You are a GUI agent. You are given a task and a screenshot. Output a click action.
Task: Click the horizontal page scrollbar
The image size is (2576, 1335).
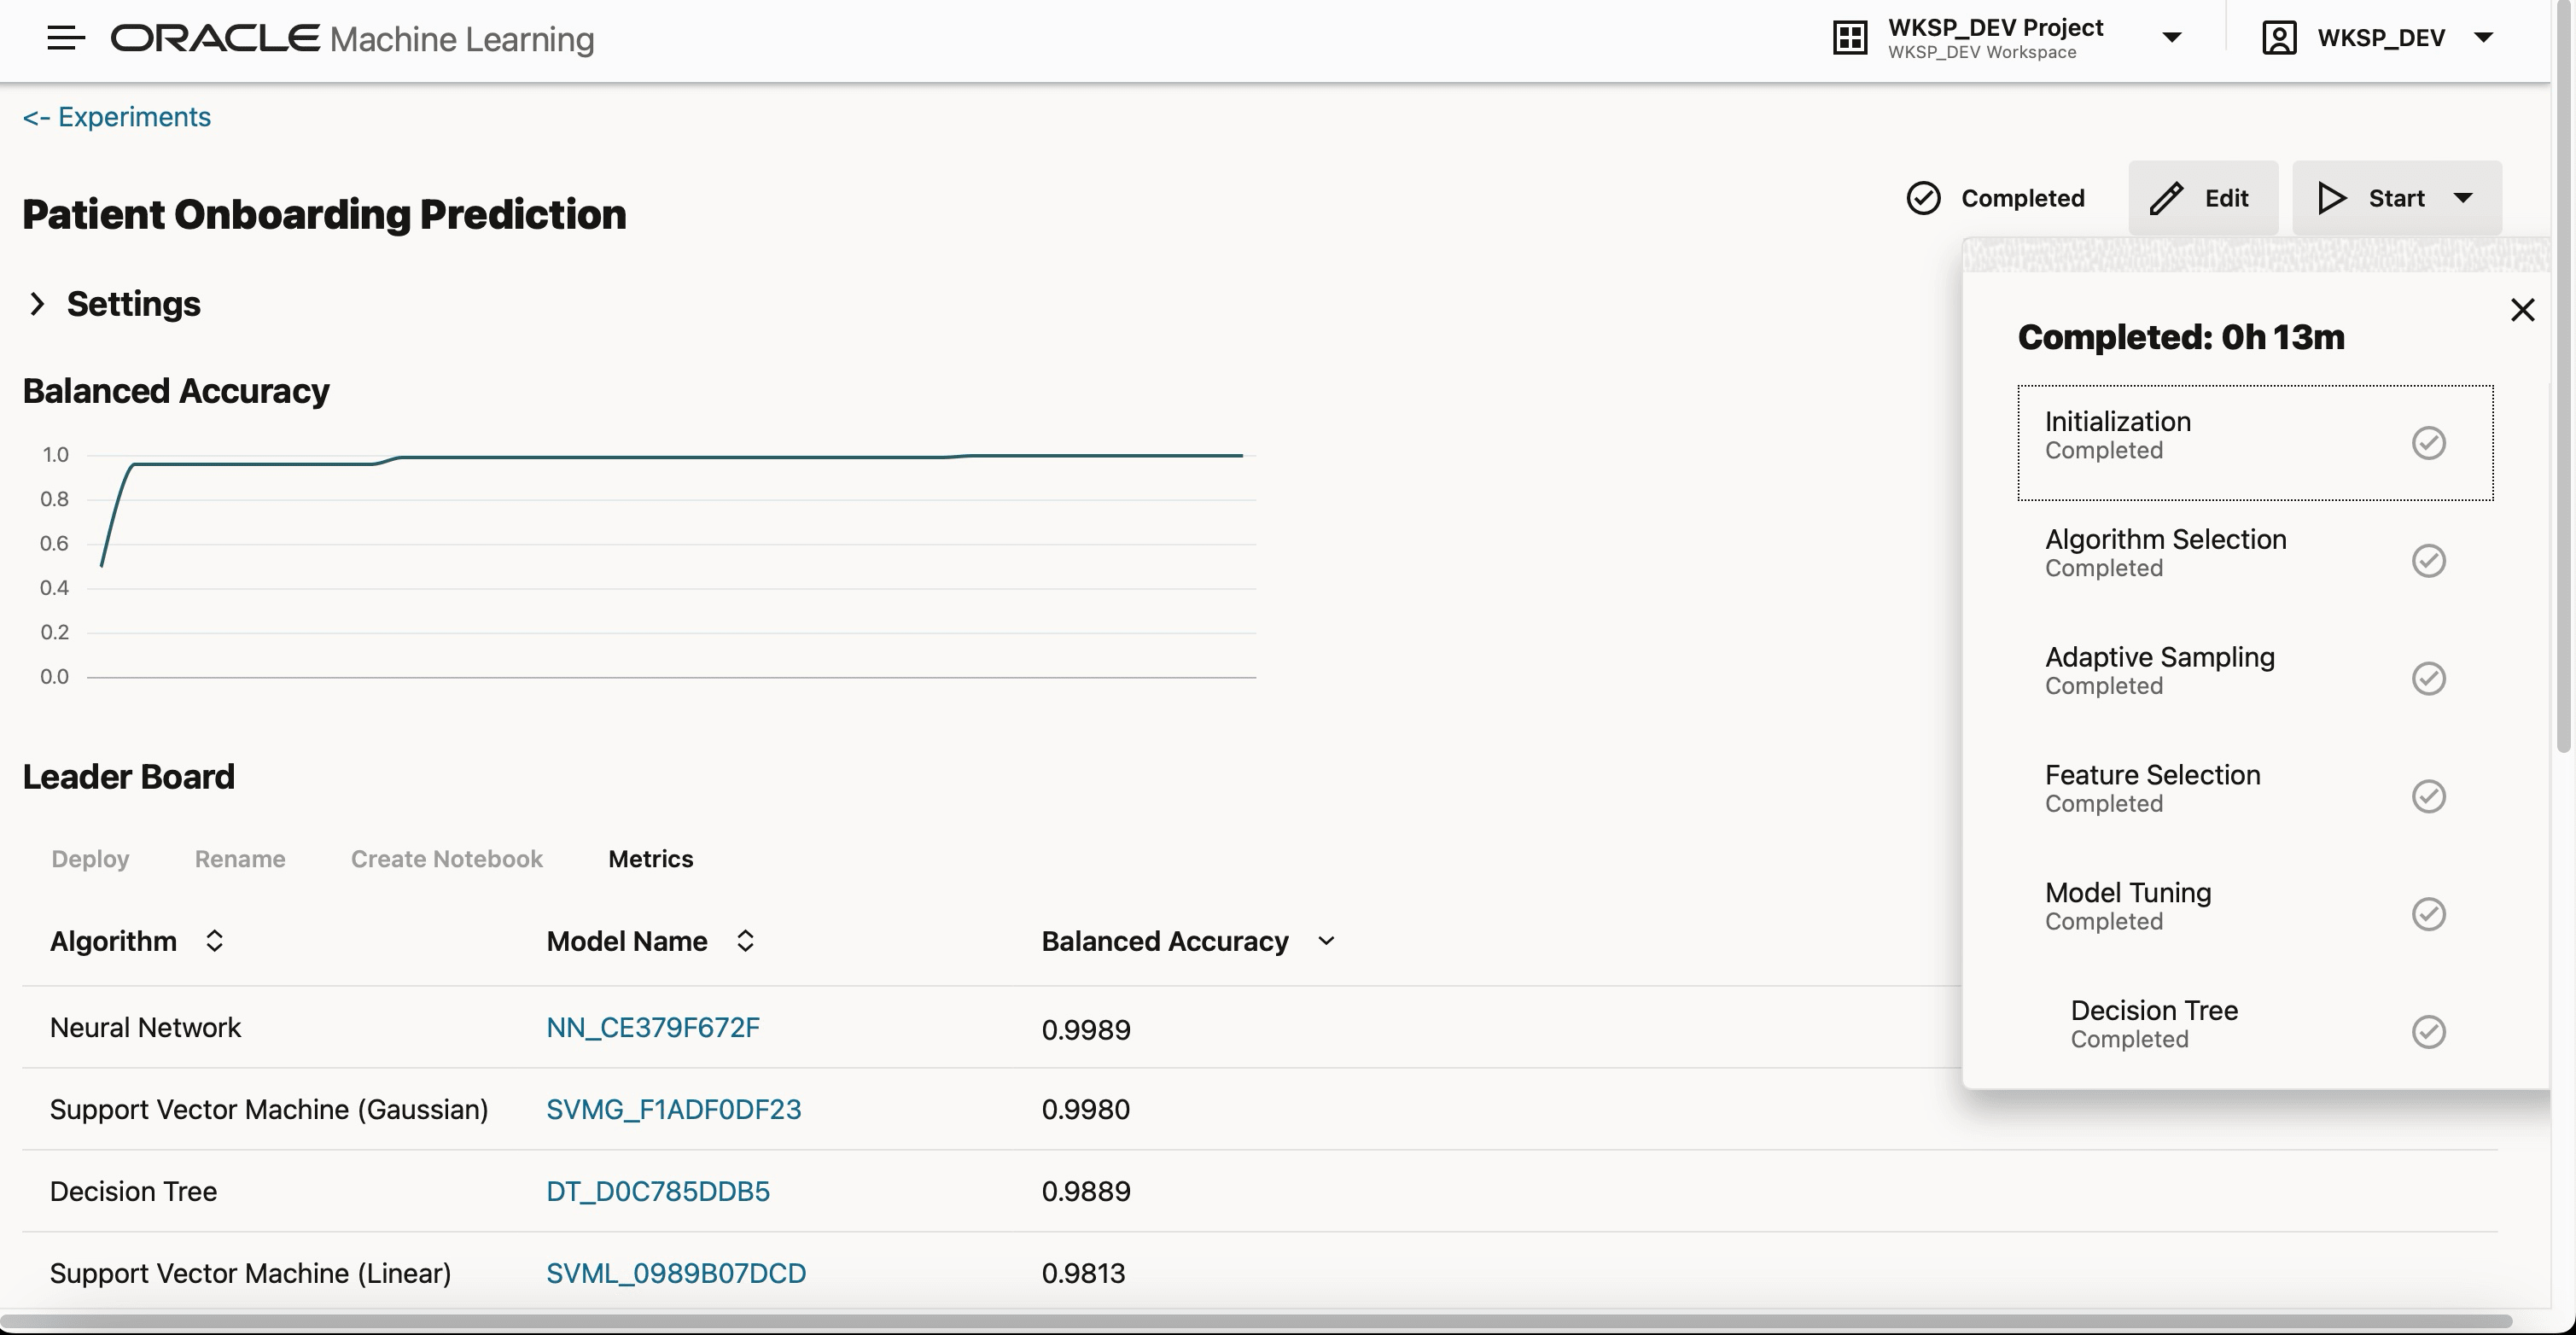pyautogui.click(x=1256, y=1322)
